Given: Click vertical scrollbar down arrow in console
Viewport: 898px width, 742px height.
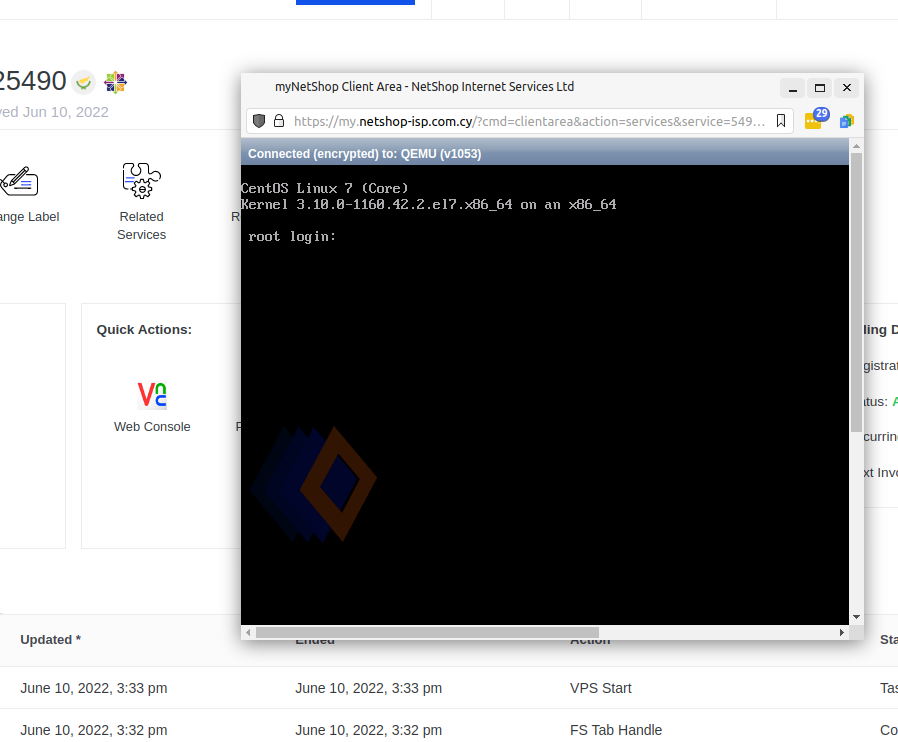Looking at the screenshot, I should pyautogui.click(x=856, y=617).
